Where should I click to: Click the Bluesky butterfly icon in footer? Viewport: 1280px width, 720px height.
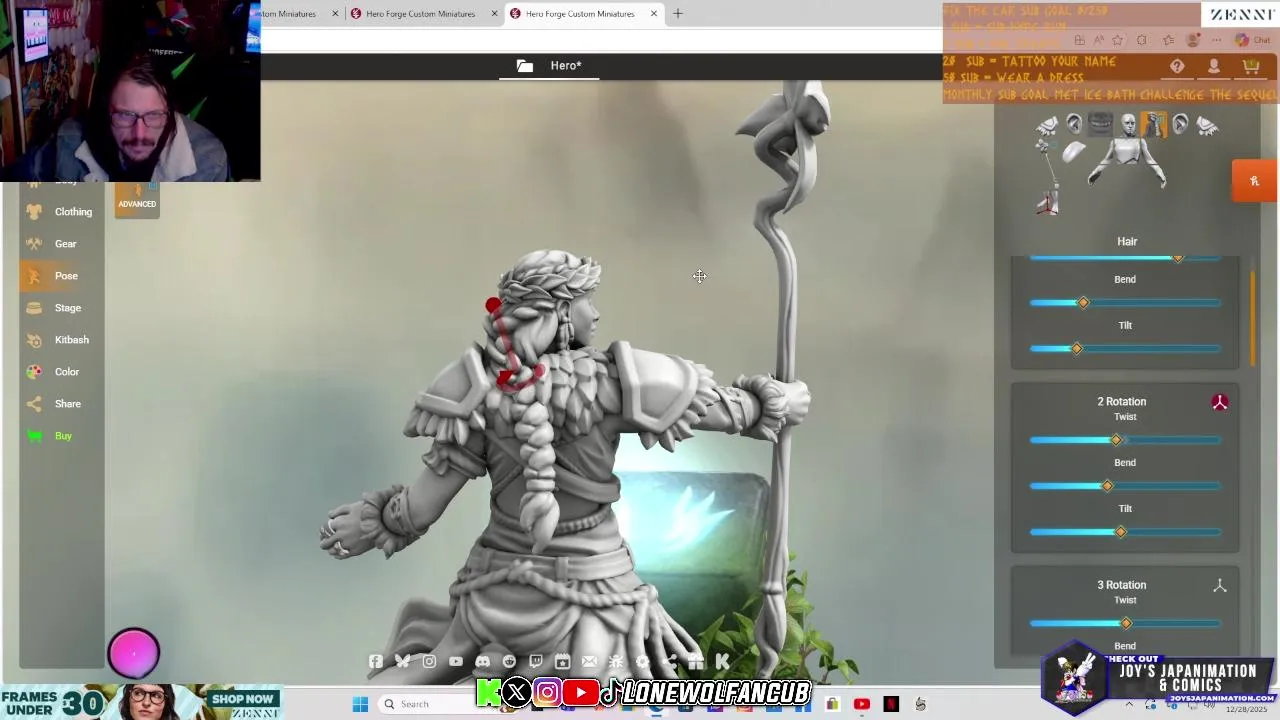coord(402,661)
